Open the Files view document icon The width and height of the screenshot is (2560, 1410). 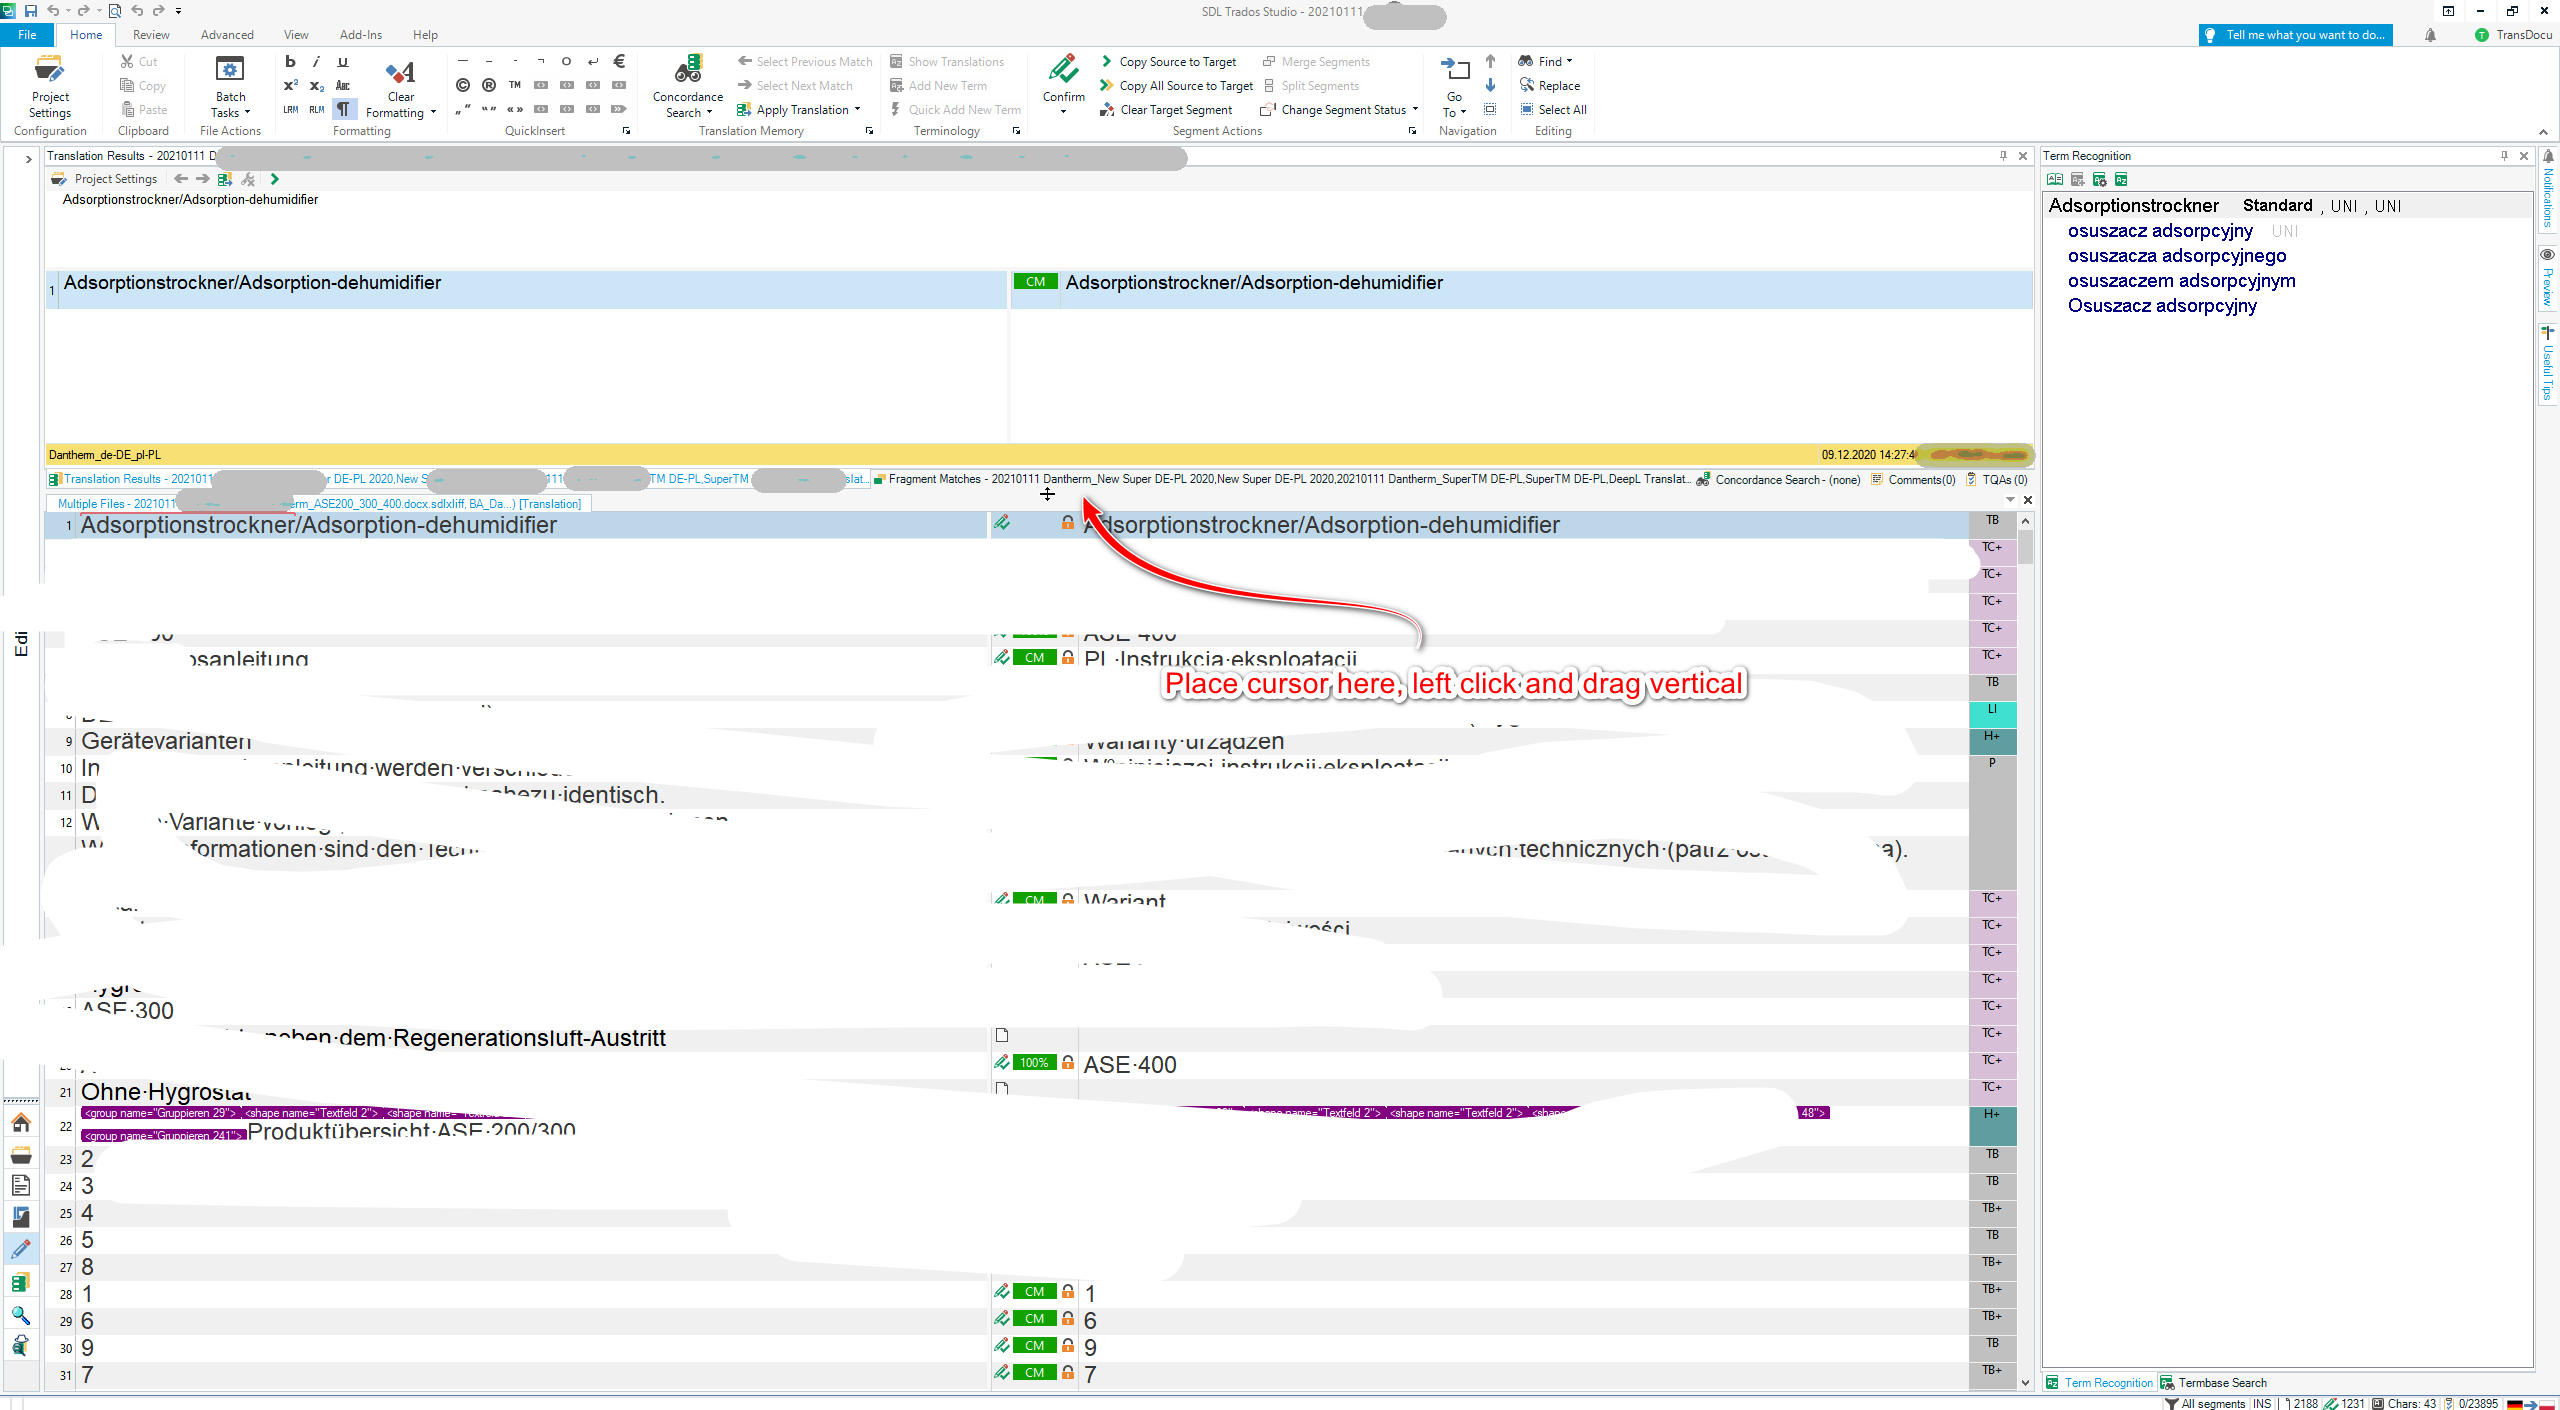point(21,1186)
